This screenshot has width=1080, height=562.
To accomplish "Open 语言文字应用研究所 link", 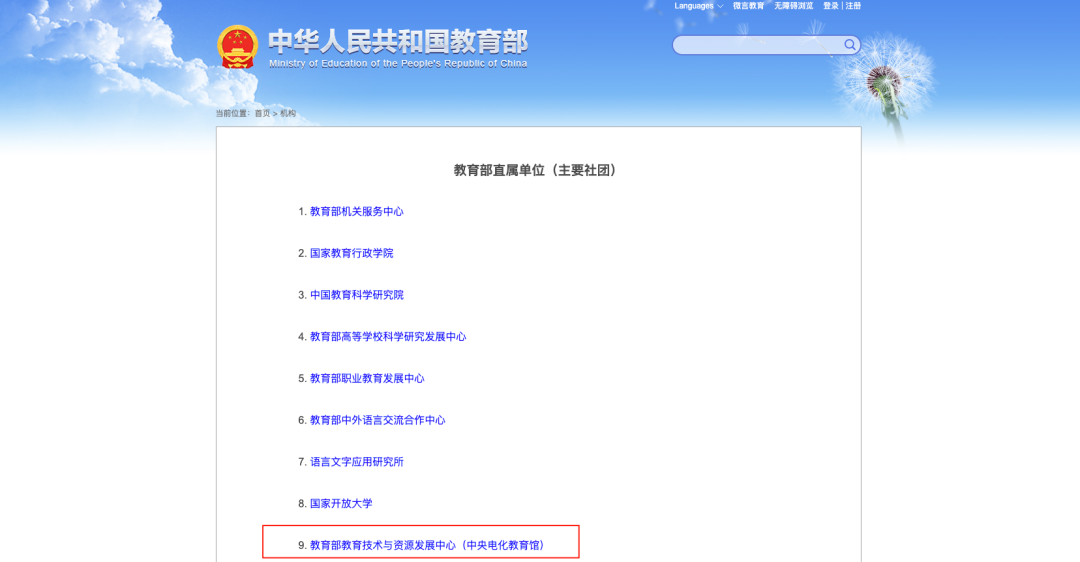I will (x=357, y=461).
